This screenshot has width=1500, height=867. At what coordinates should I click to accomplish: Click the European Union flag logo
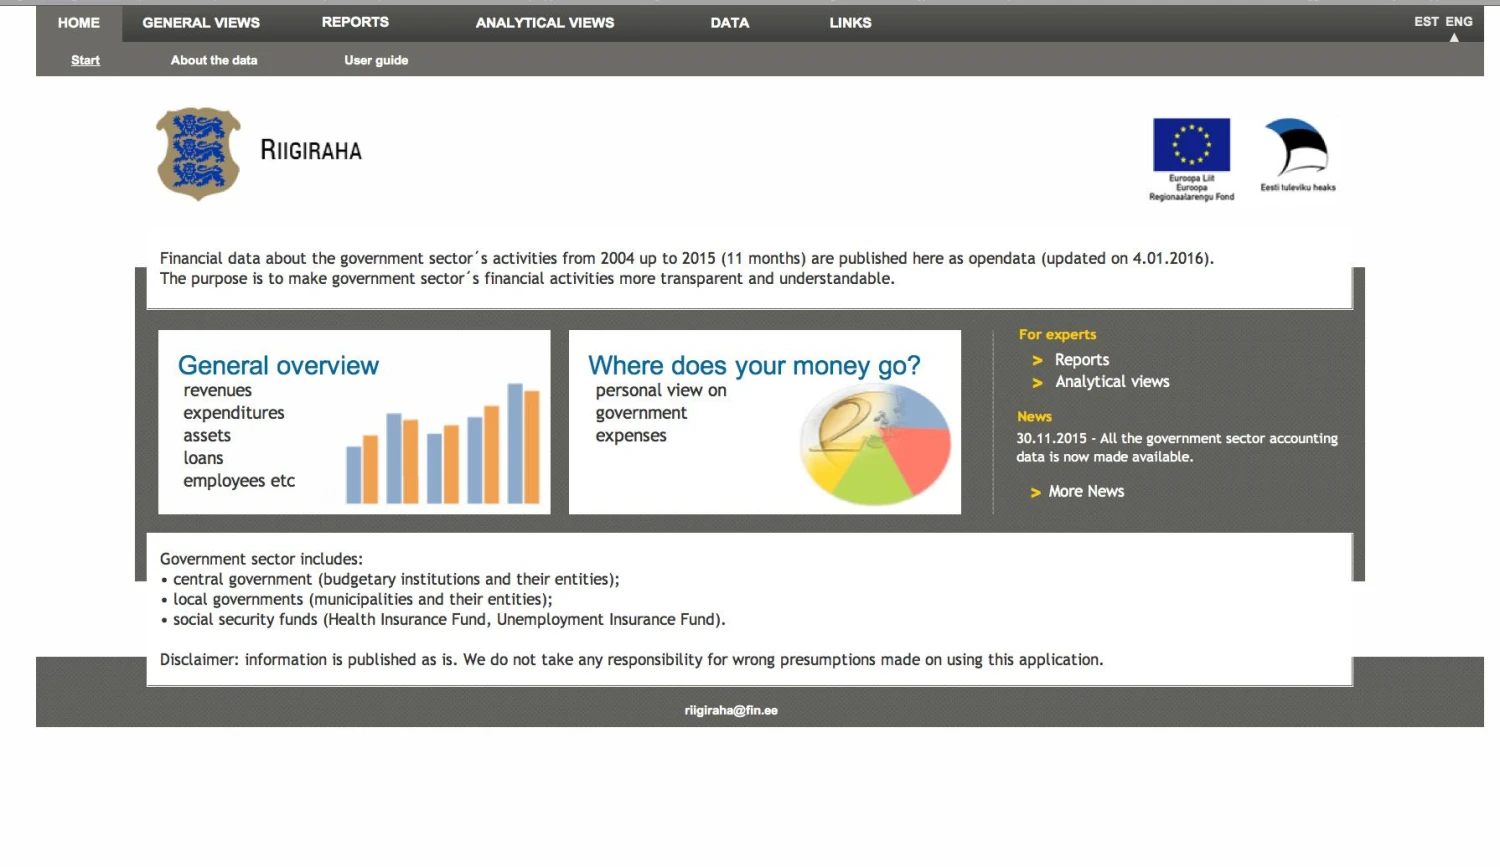point(1191,145)
